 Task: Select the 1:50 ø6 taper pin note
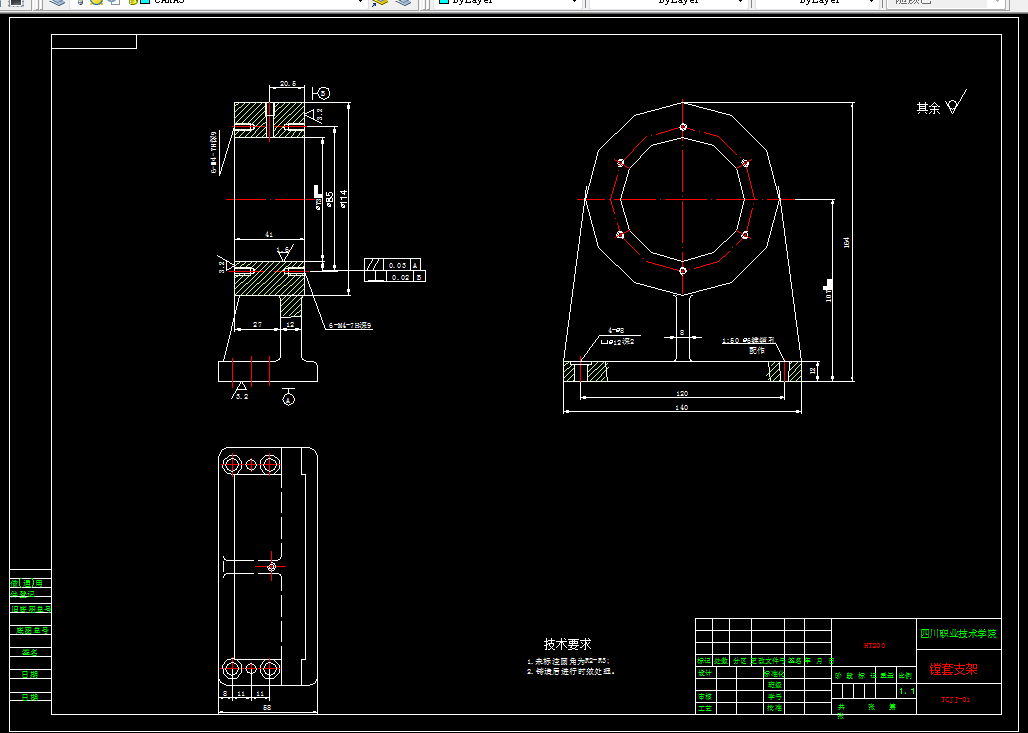click(749, 341)
